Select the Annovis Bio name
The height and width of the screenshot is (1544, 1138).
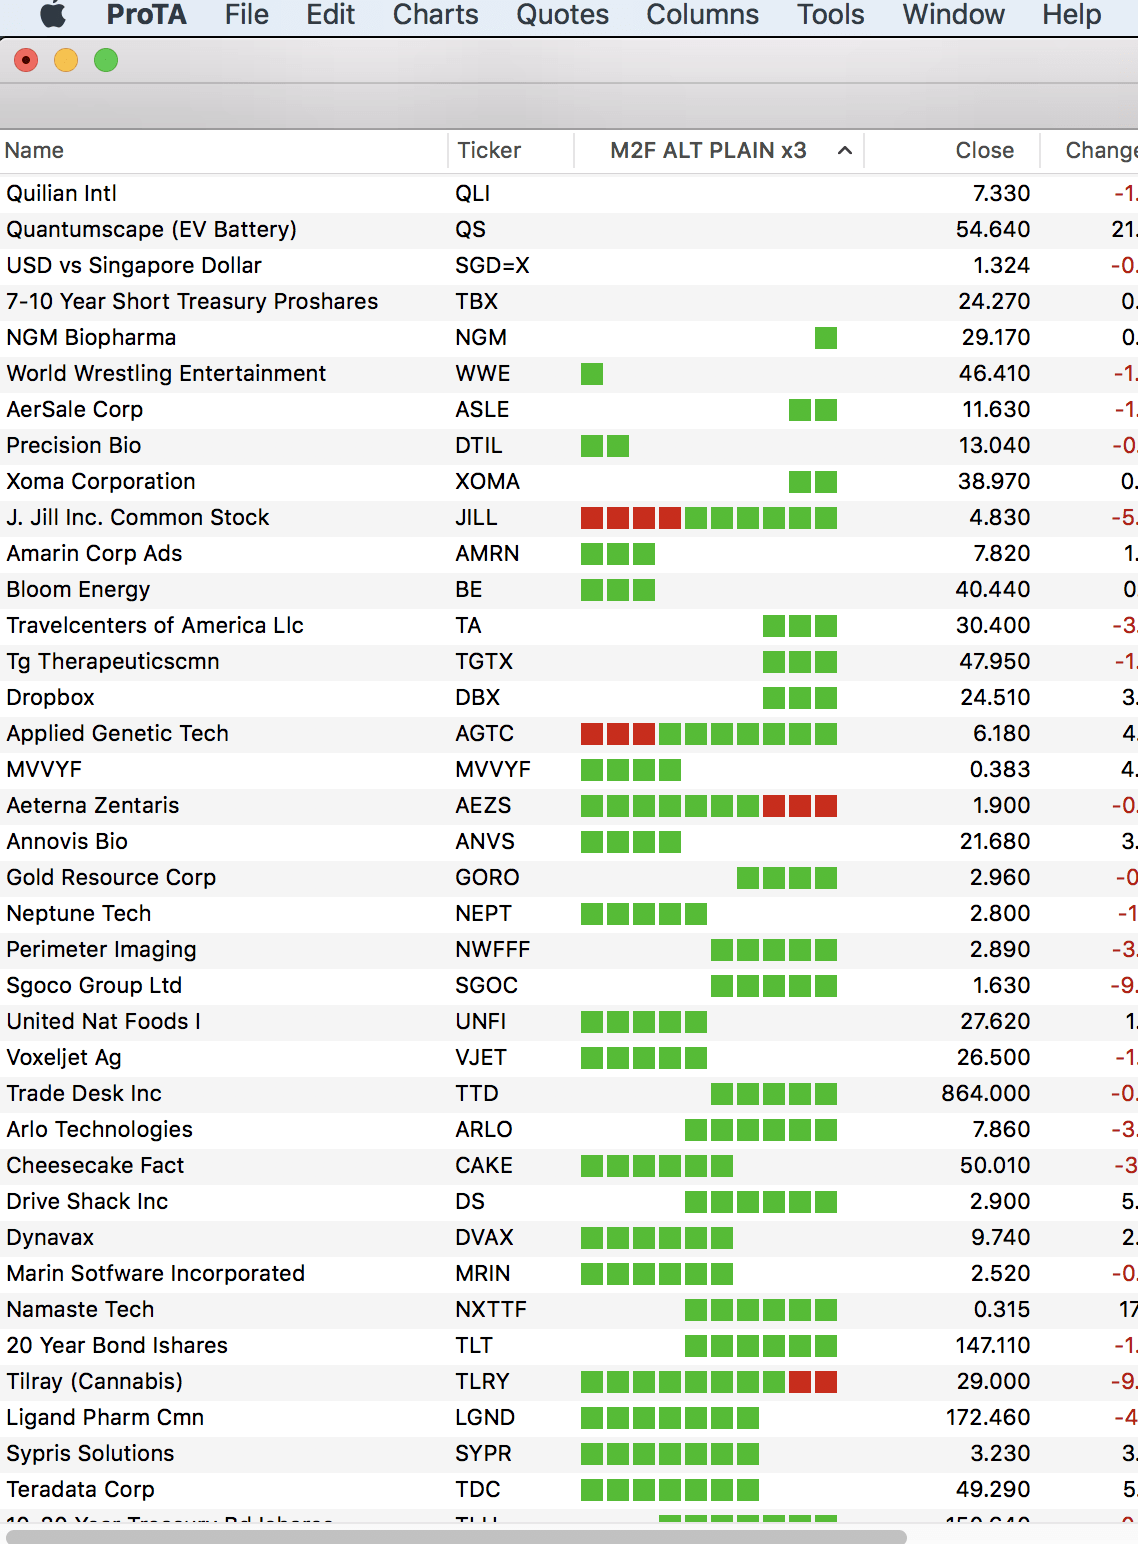(67, 842)
